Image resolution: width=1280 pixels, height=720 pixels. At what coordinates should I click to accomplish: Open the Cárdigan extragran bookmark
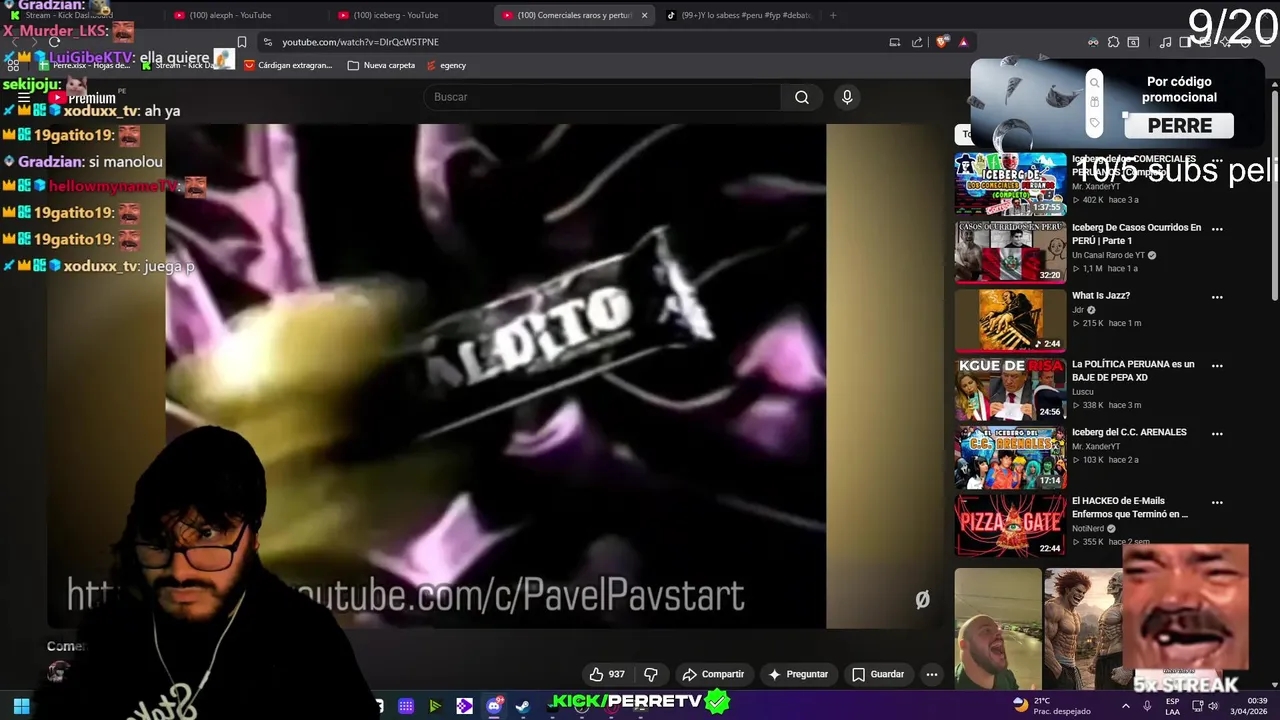(x=288, y=65)
